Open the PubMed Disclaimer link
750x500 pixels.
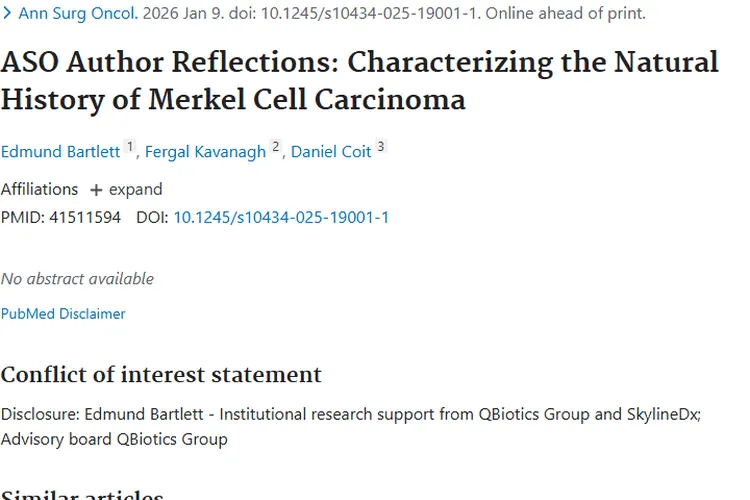pyautogui.click(x=63, y=314)
